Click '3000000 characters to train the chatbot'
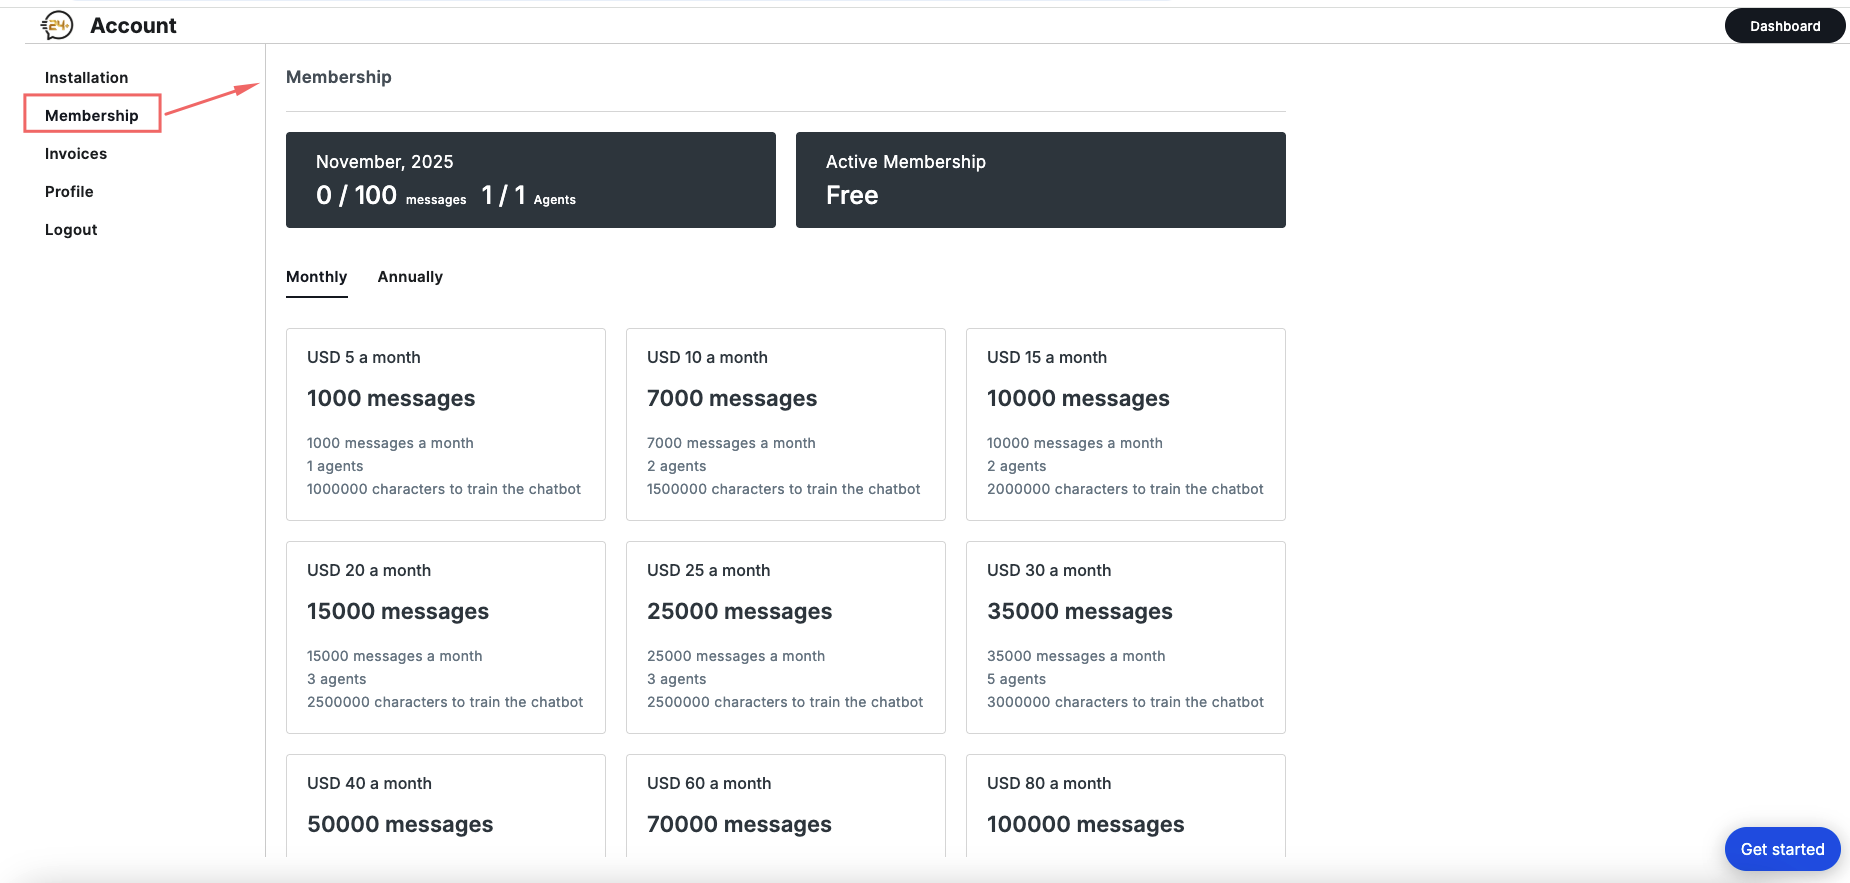Image resolution: width=1850 pixels, height=883 pixels. pyautogui.click(x=1125, y=702)
